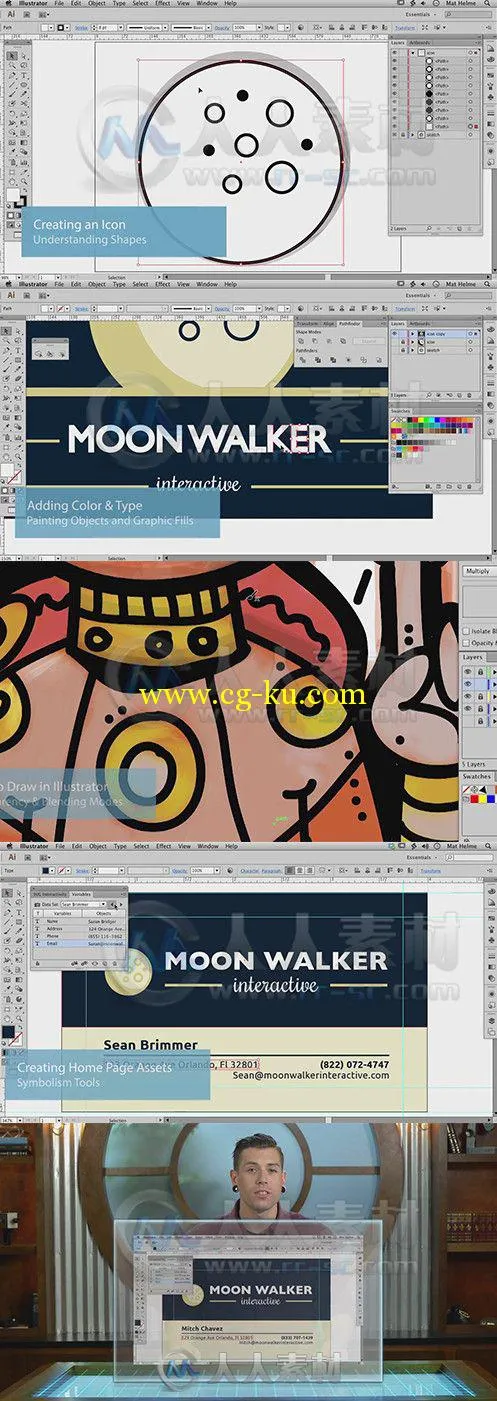Select Selection tool in the Symbolism Tools window

pos(7,893)
